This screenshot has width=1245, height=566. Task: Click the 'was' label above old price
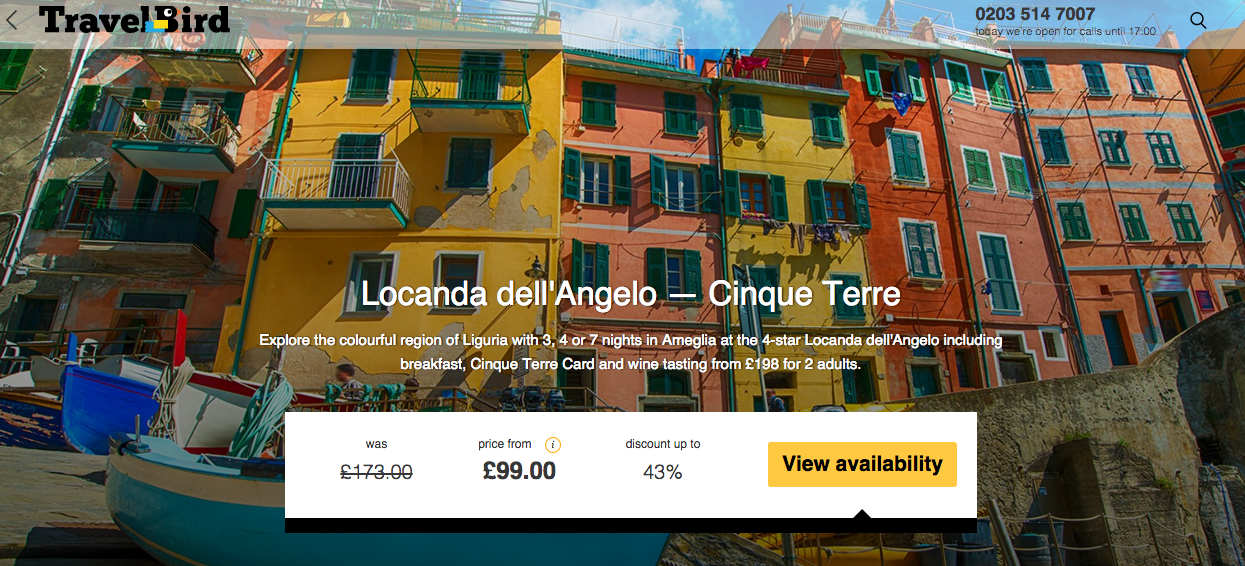[x=376, y=444]
